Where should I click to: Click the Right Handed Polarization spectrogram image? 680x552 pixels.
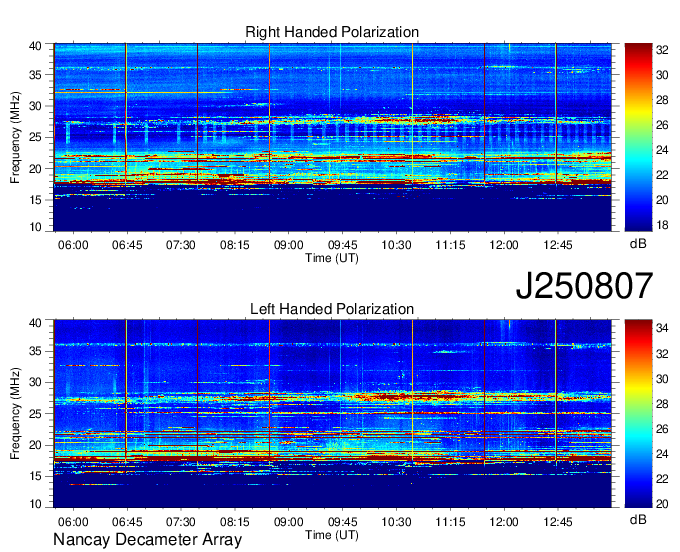[x=332, y=137]
